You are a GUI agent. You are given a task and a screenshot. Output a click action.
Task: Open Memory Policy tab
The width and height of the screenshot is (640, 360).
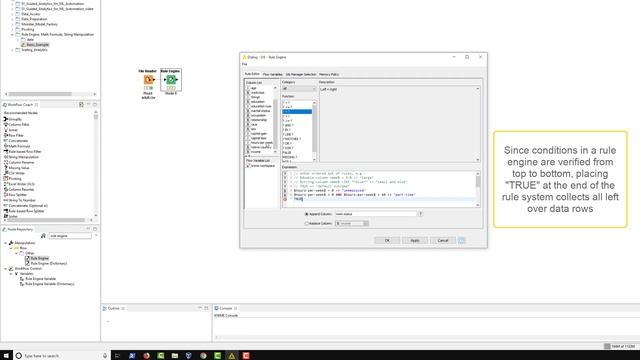(x=329, y=74)
